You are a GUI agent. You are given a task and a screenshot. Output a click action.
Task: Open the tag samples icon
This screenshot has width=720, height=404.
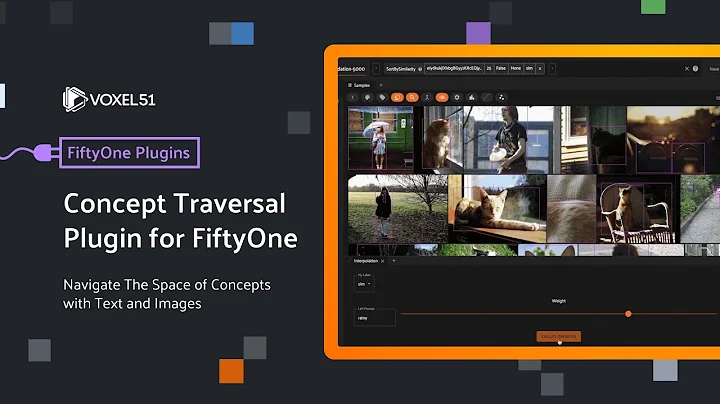click(x=382, y=97)
